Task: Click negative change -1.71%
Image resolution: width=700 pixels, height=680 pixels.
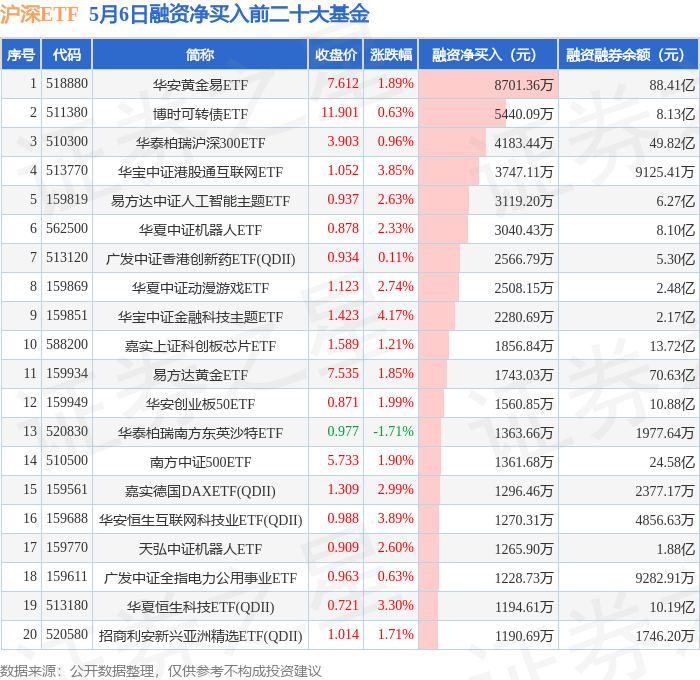Action: pos(393,431)
